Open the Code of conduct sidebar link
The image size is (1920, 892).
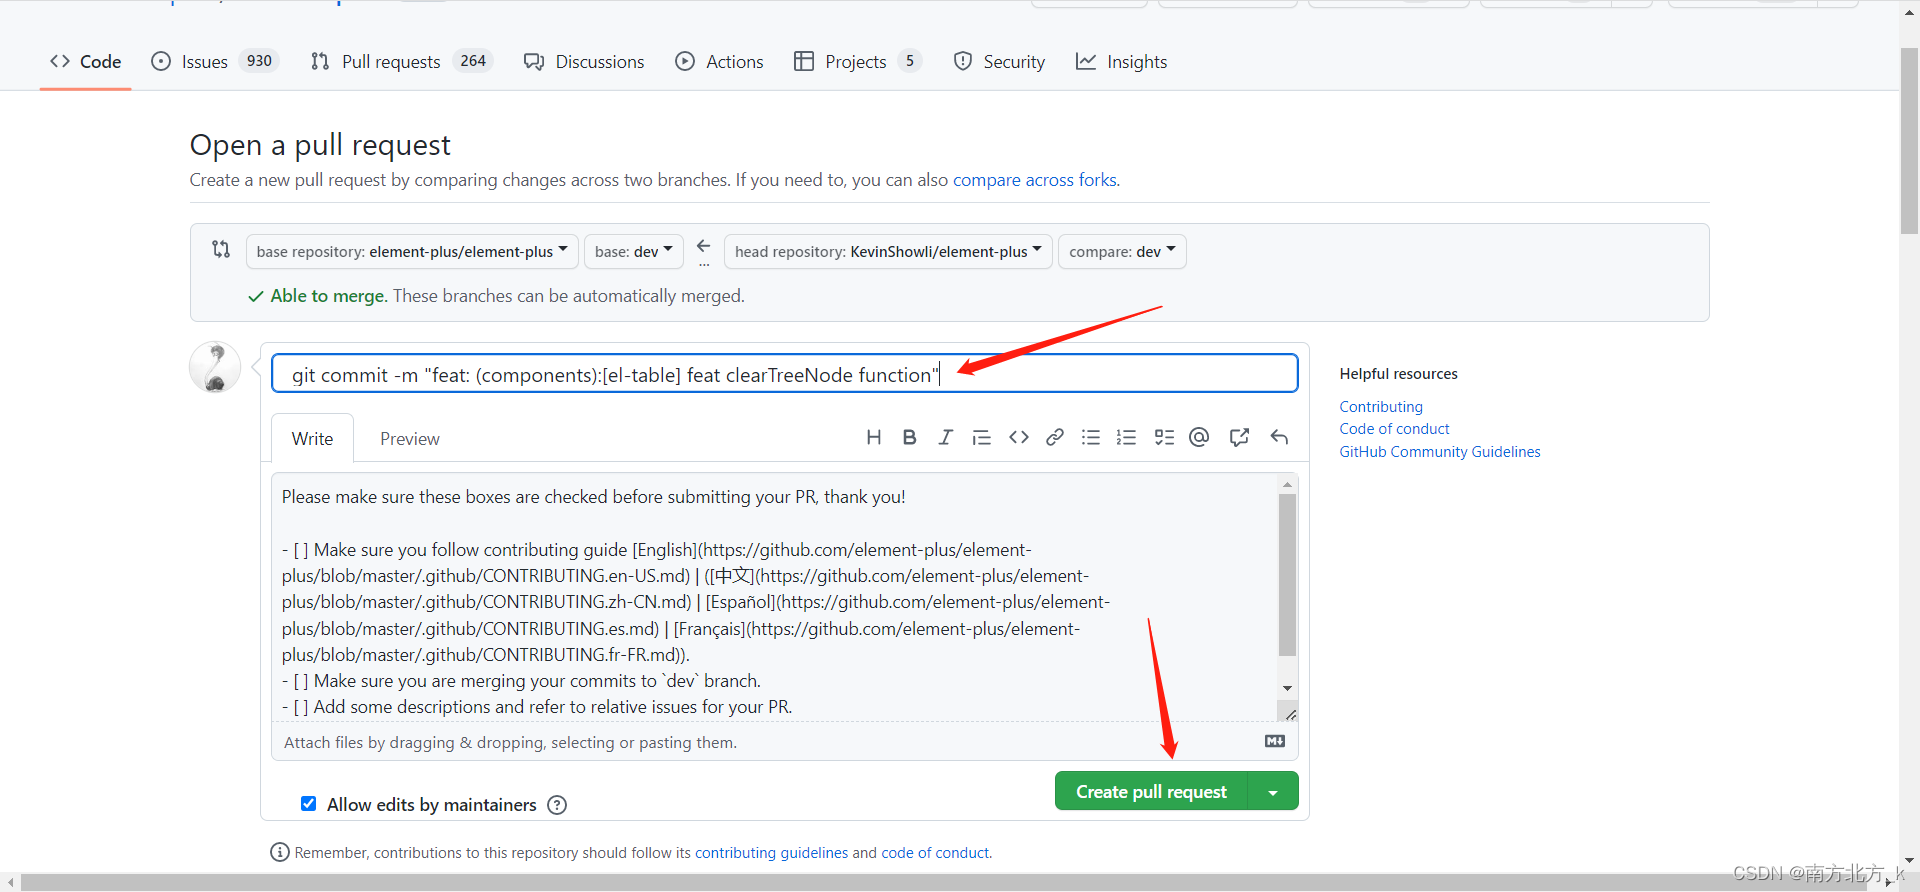coord(1394,428)
